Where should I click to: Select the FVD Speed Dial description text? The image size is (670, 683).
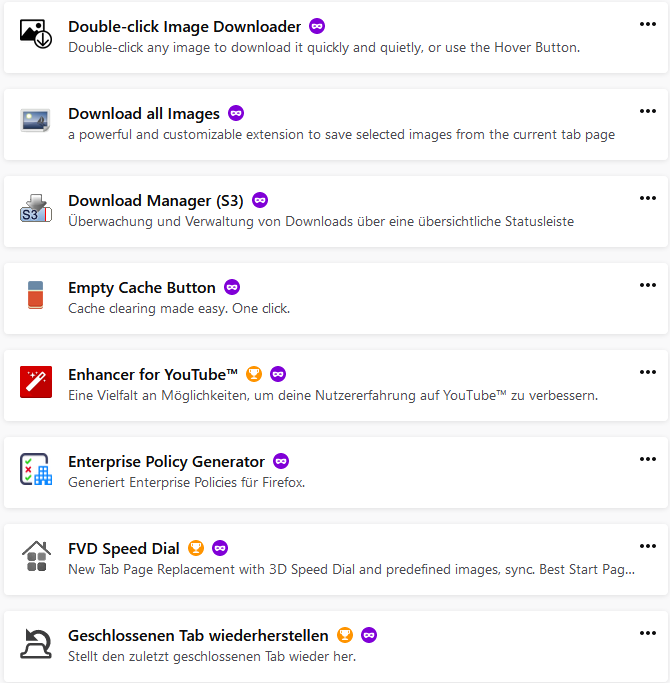tap(350, 568)
